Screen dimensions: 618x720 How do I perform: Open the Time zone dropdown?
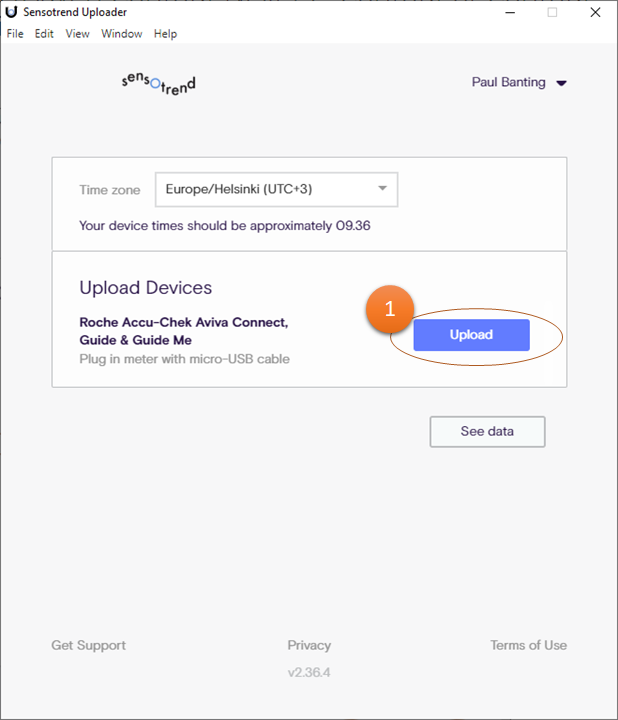coord(275,189)
